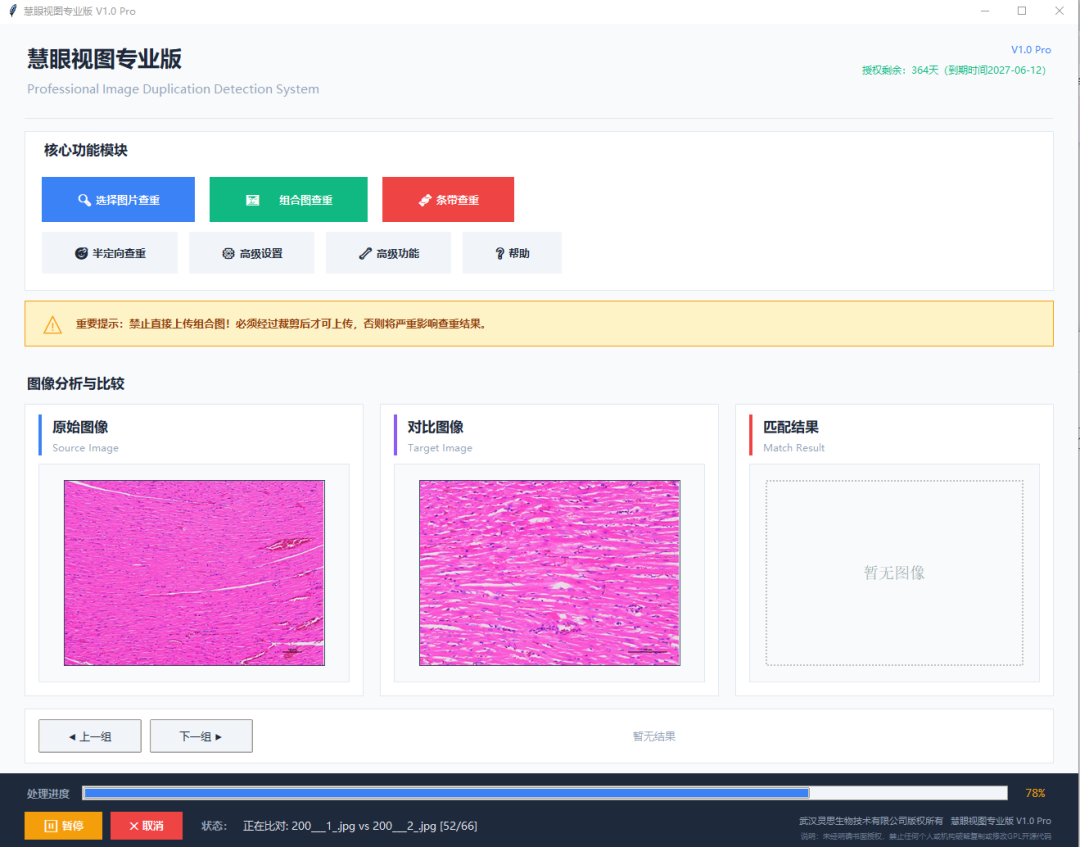The image size is (1080, 847).
Task: Select the 原始图像 source tissue thumbnail
Action: (x=194, y=573)
